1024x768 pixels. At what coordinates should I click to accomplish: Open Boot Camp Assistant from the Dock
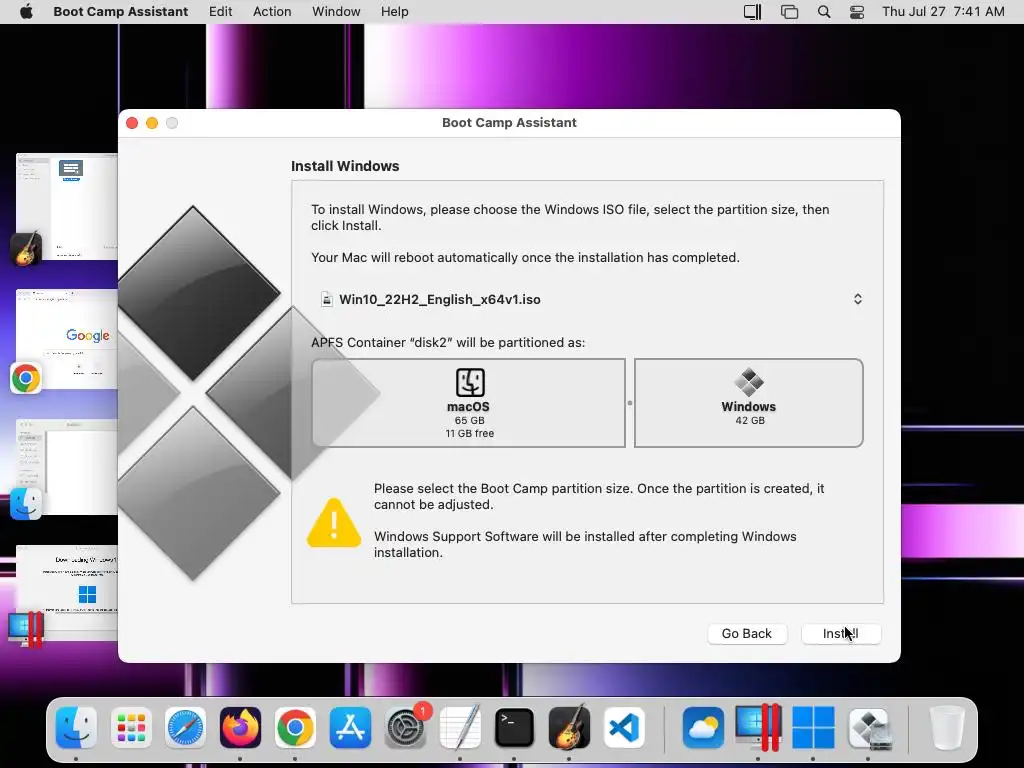click(x=868, y=727)
